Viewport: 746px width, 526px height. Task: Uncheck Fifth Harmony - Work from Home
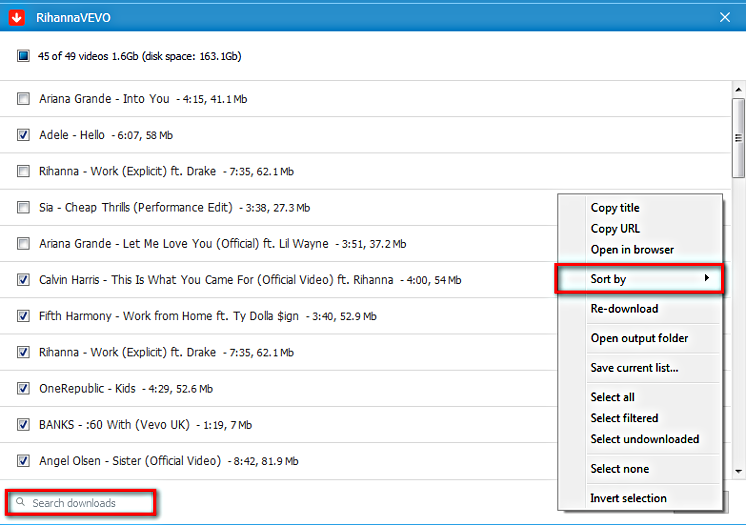pyautogui.click(x=23, y=316)
